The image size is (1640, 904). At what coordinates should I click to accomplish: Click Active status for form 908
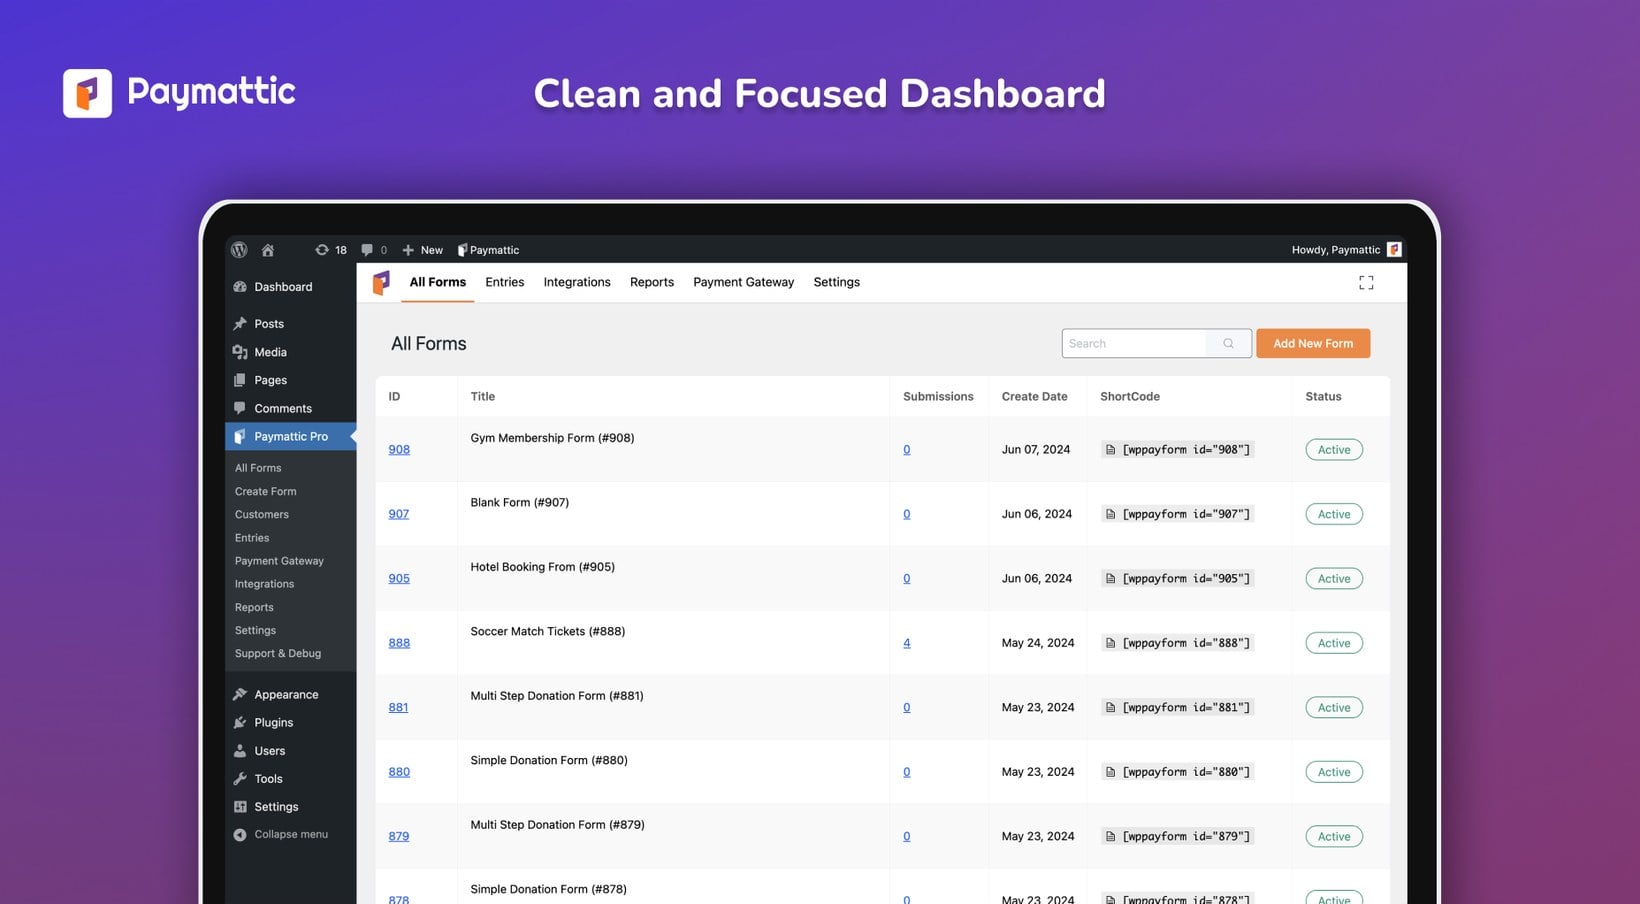[x=1334, y=450]
